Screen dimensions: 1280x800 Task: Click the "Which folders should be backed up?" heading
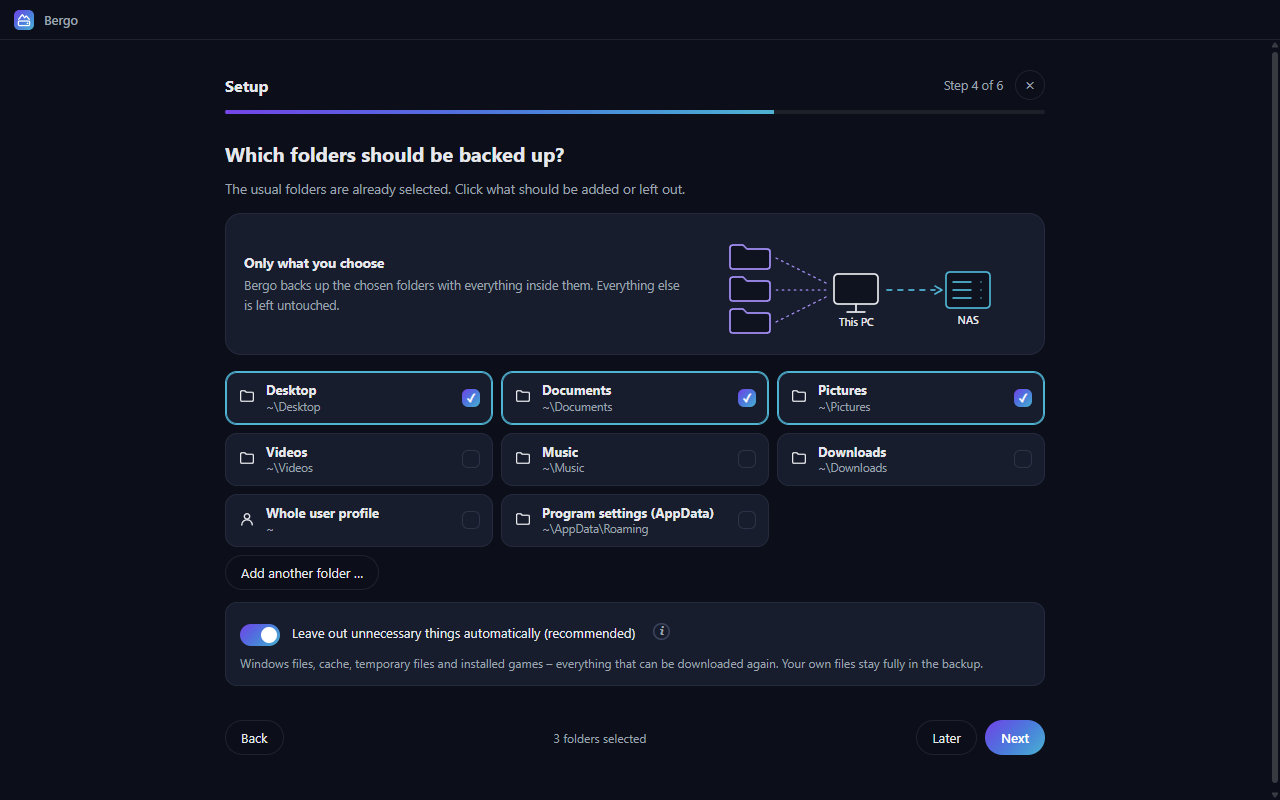tap(395, 155)
